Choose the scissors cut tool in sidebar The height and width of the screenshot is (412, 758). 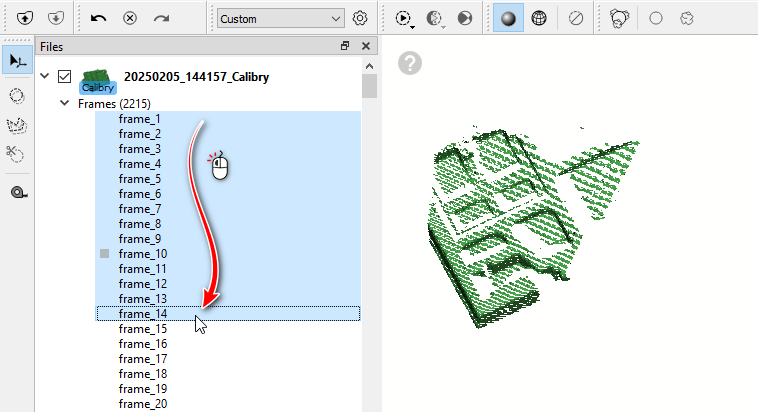pyautogui.click(x=17, y=153)
